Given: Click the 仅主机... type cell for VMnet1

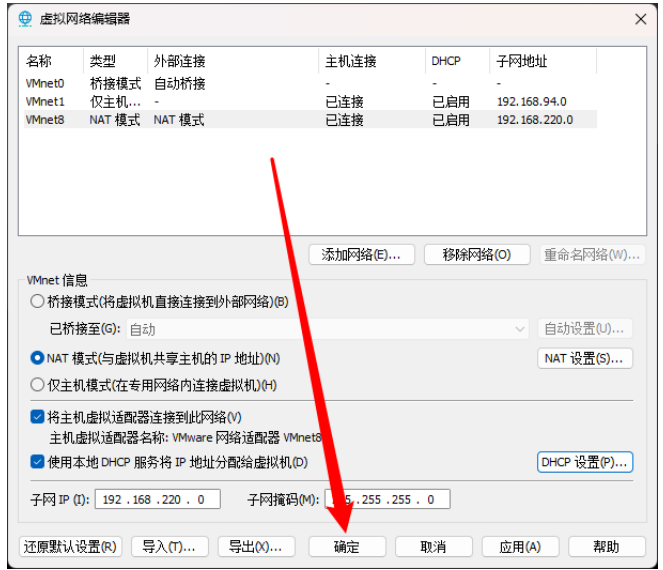Looking at the screenshot, I should click(115, 101).
